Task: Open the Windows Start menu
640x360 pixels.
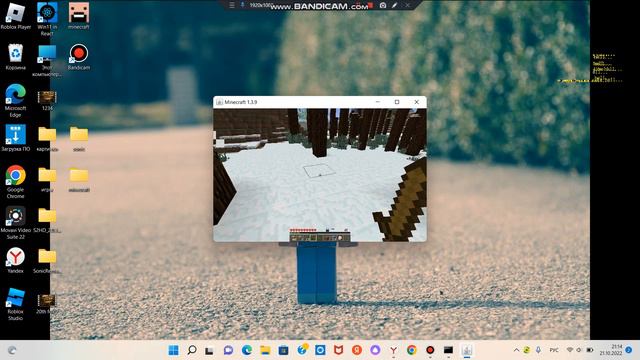Action: point(173,350)
